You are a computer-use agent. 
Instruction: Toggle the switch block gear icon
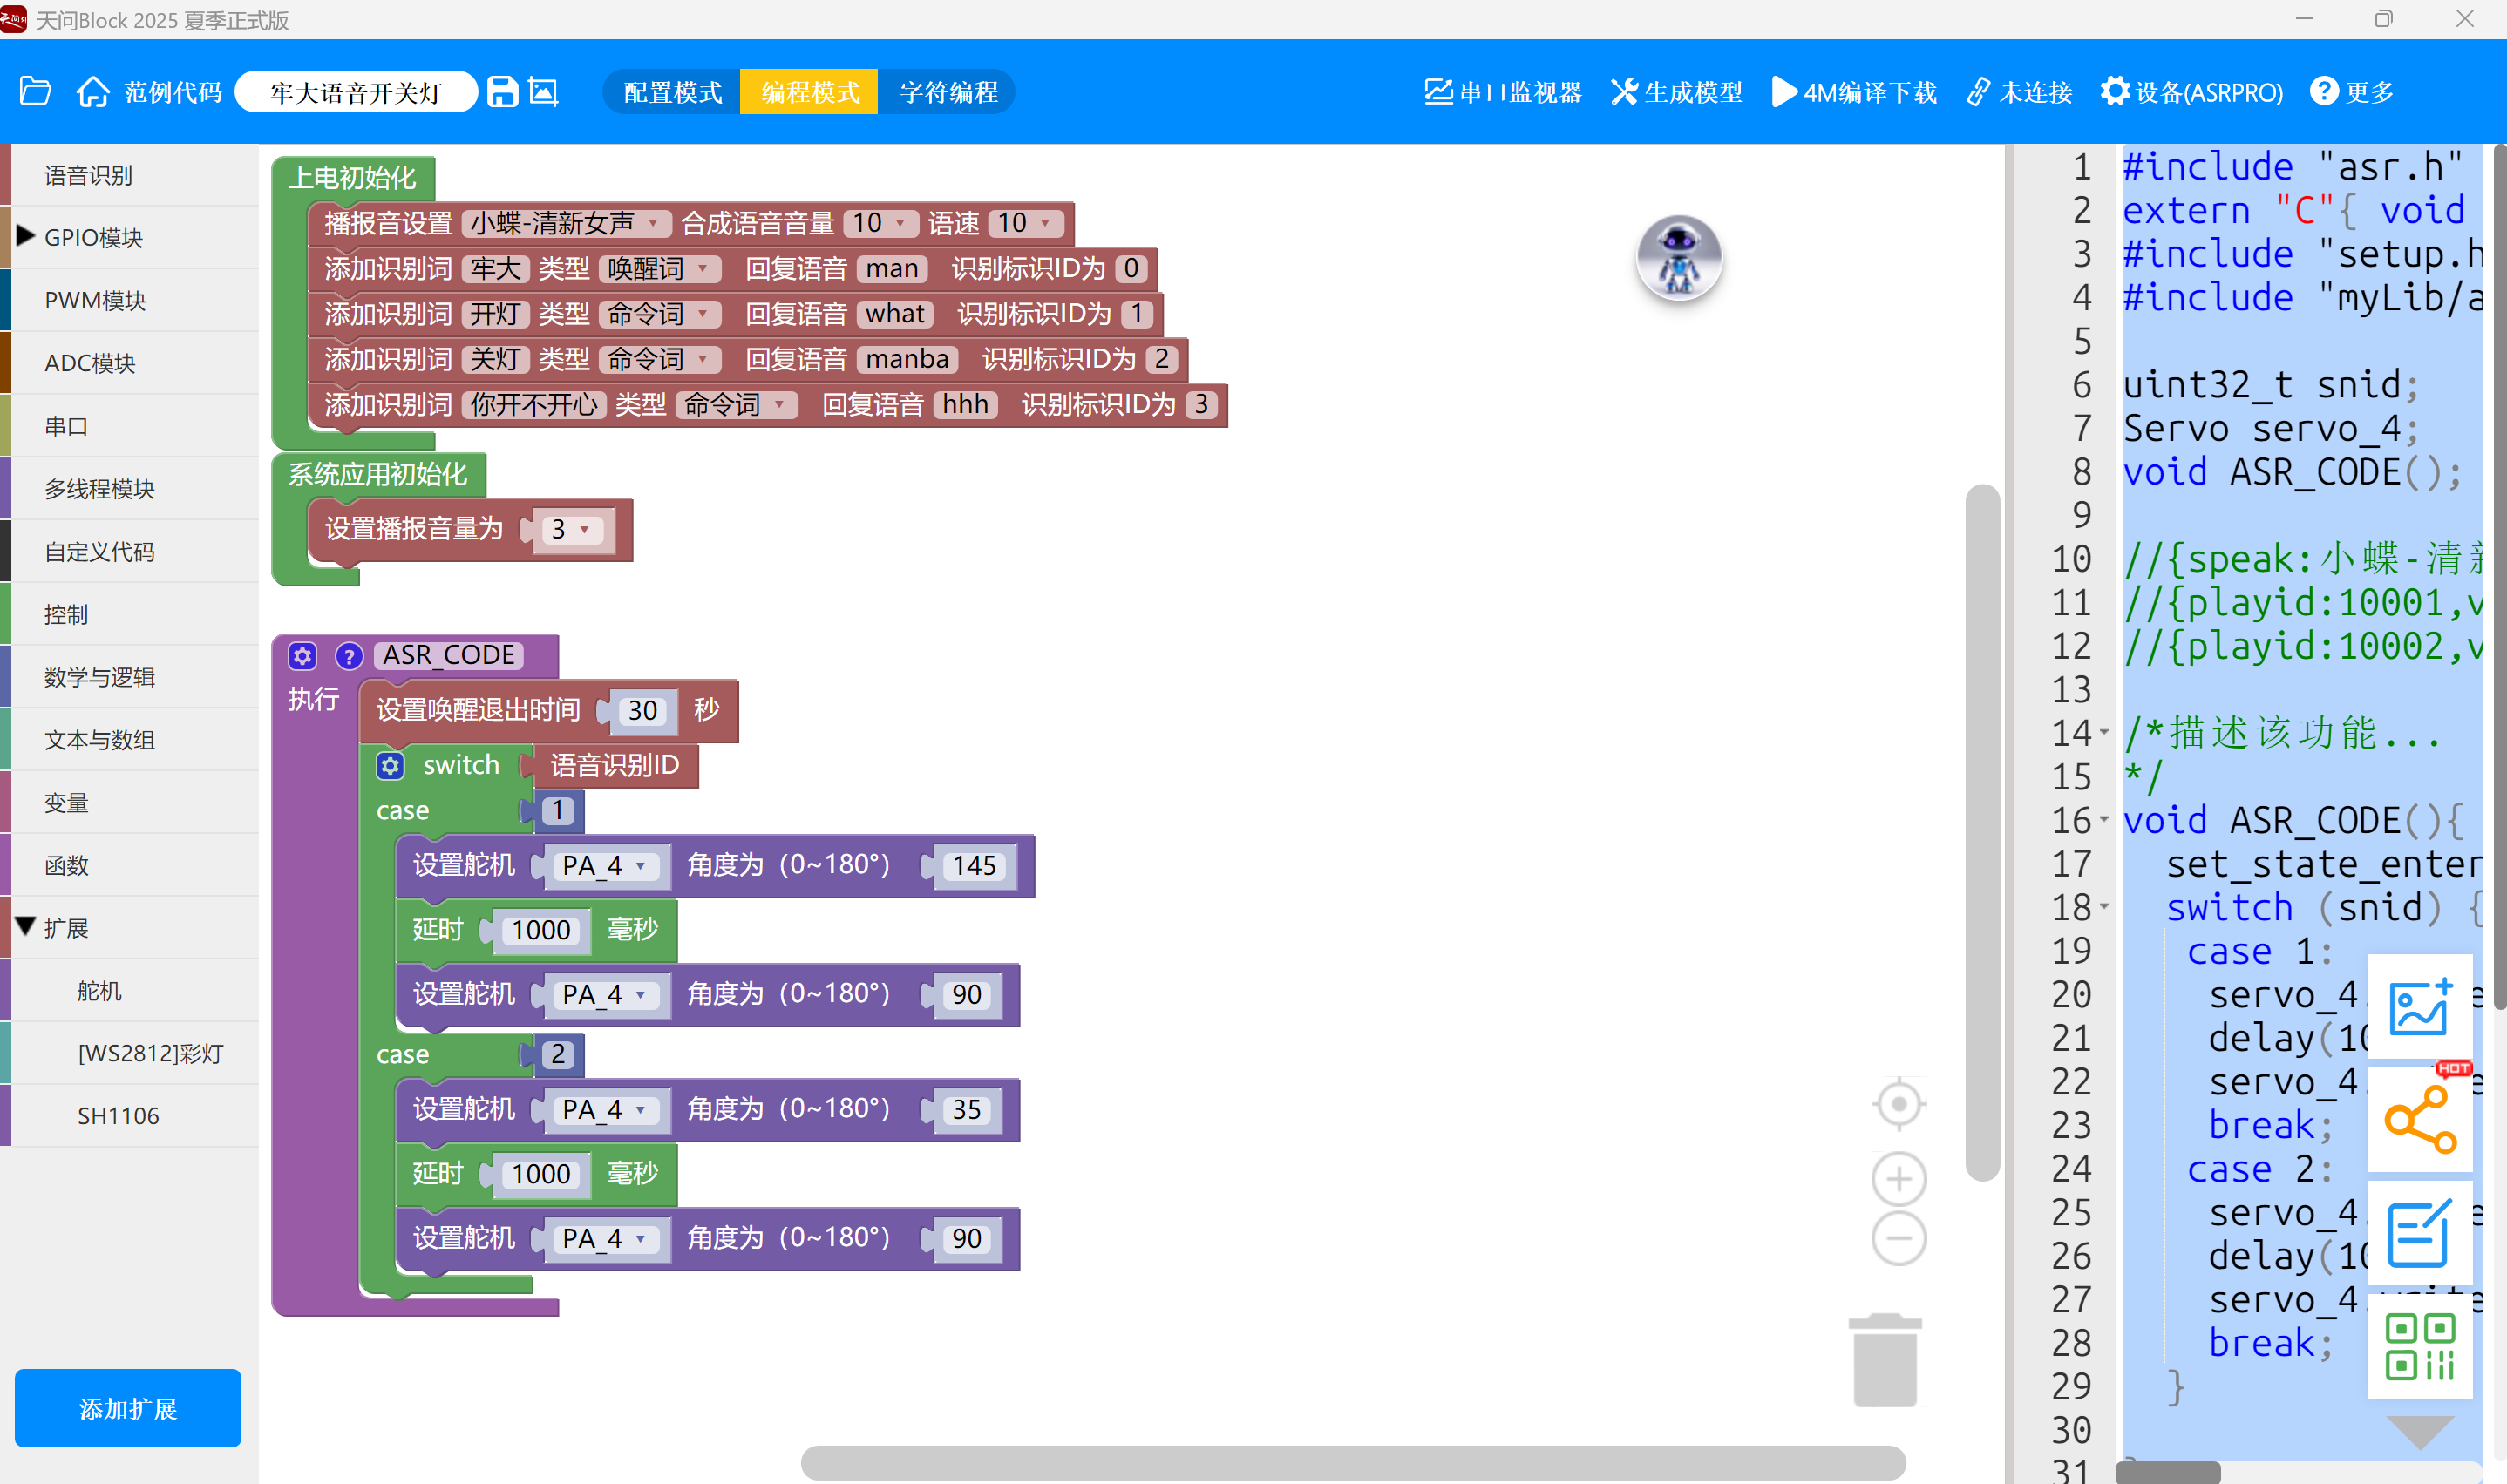click(390, 766)
